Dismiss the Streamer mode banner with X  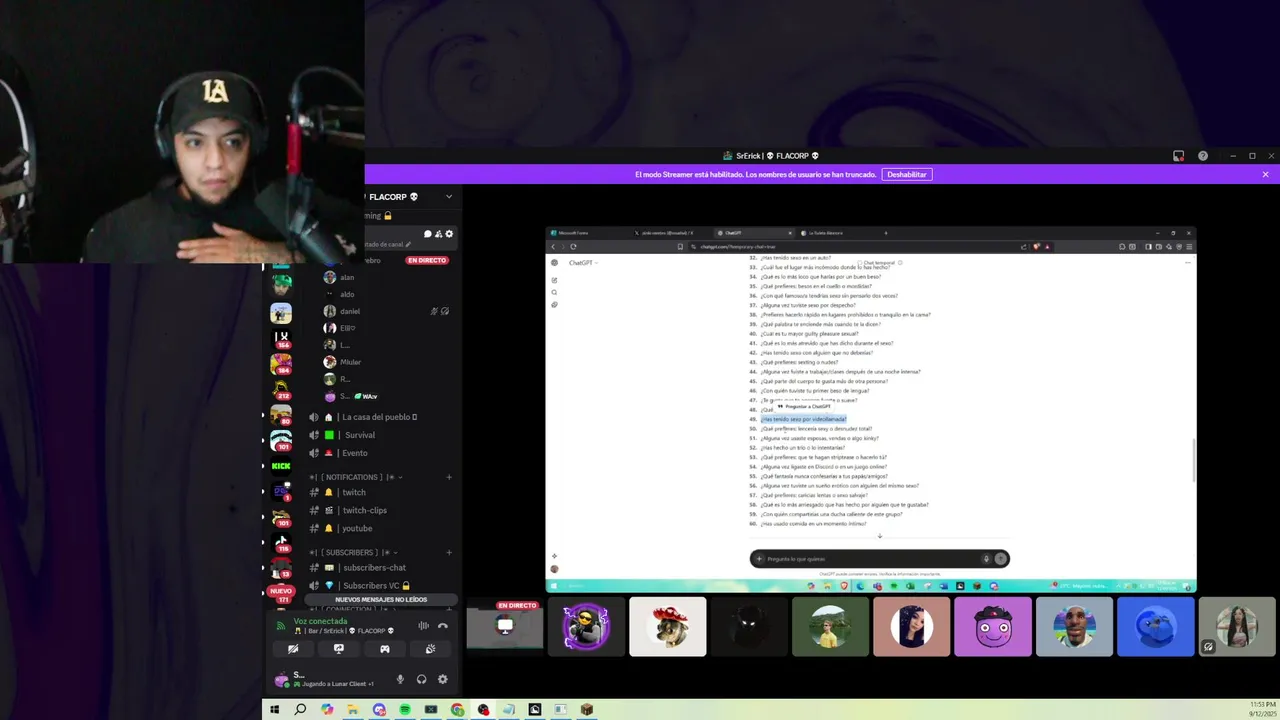click(x=1265, y=174)
